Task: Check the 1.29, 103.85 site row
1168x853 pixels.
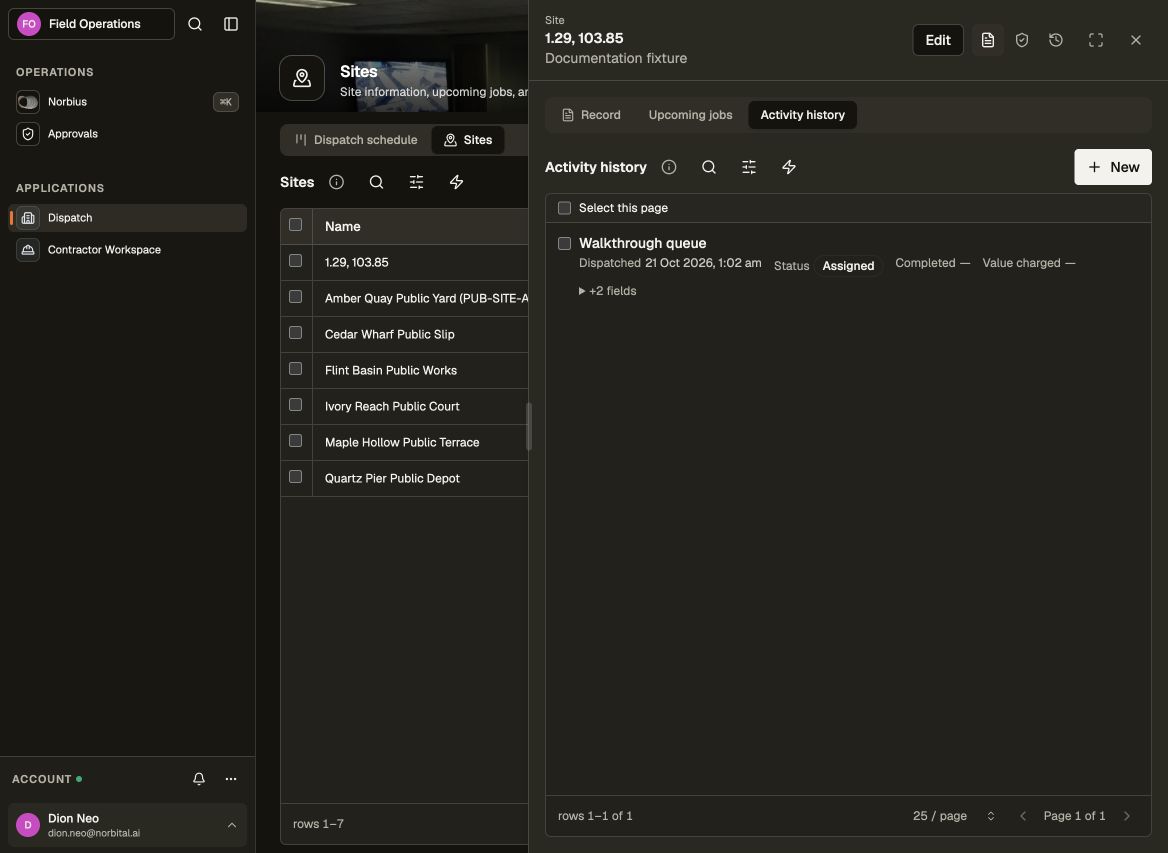Action: 296,261
